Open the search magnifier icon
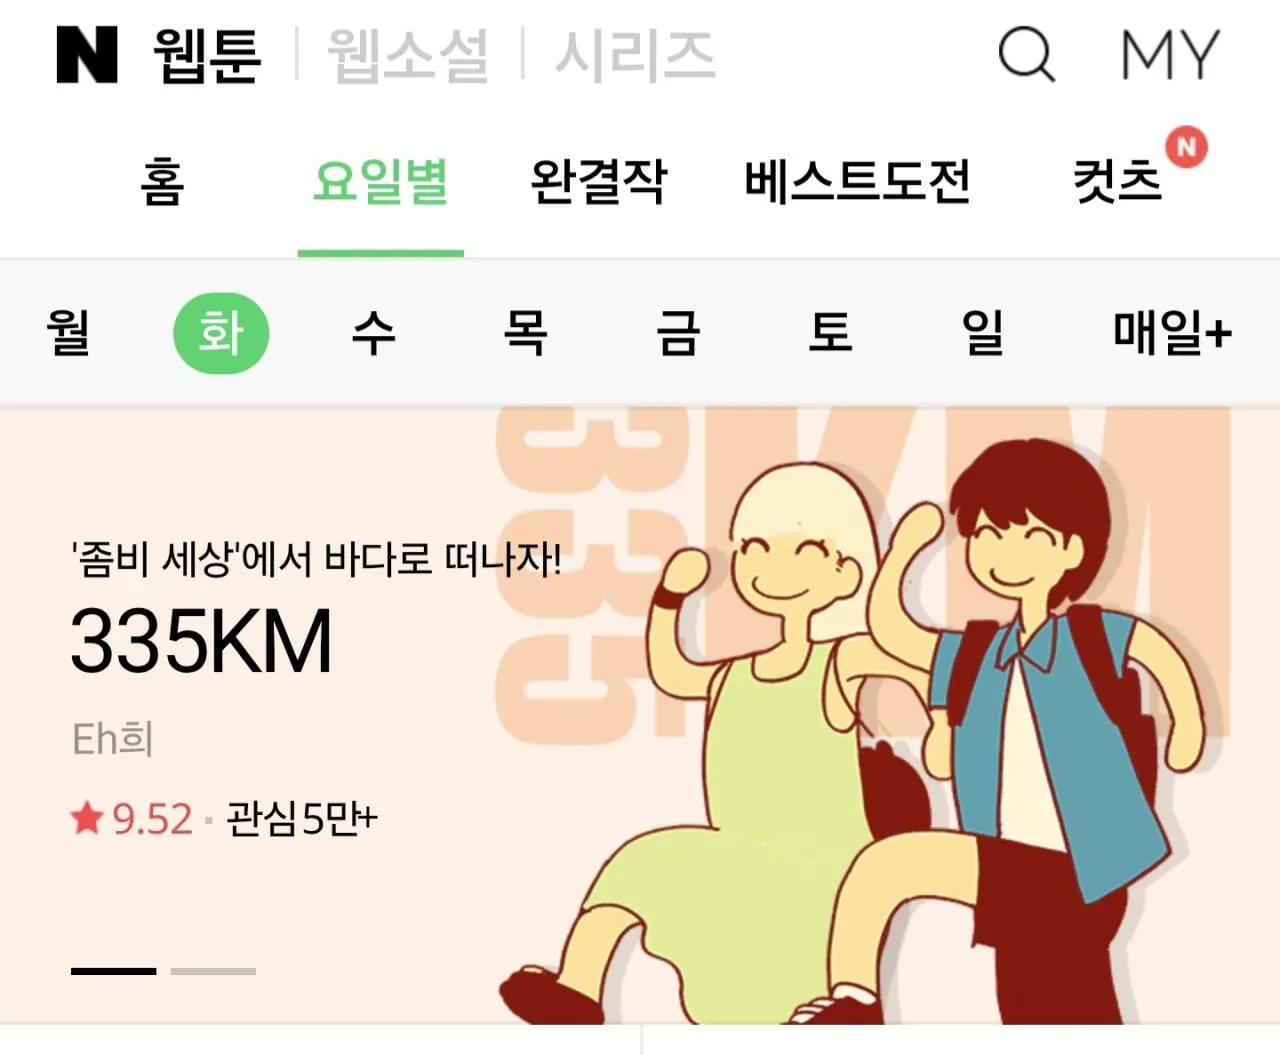The width and height of the screenshot is (1280, 1055). [x=1027, y=54]
